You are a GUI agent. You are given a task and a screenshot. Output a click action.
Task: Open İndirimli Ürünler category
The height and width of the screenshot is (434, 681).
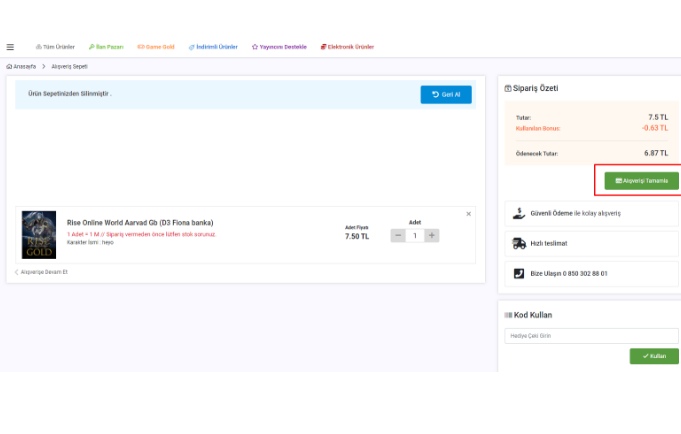pyautogui.click(x=213, y=47)
